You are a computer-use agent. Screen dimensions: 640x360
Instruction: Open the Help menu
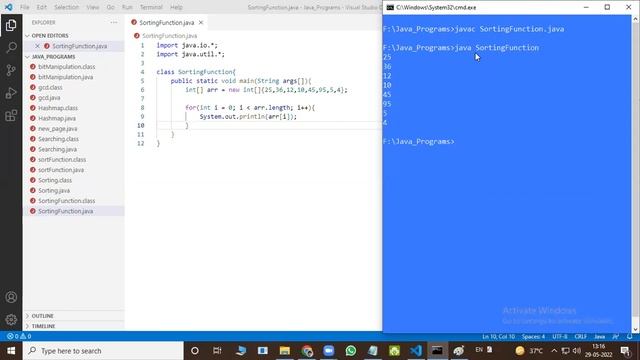176,7
